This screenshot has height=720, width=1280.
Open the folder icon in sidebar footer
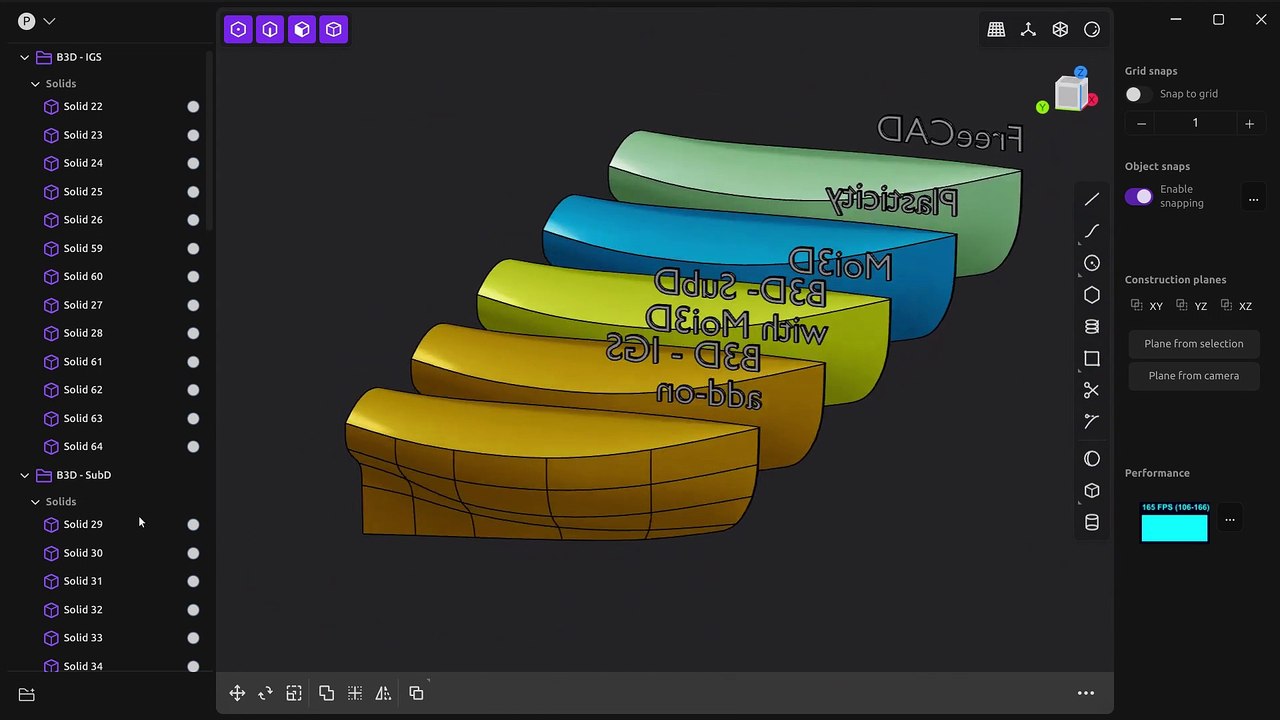click(x=27, y=694)
